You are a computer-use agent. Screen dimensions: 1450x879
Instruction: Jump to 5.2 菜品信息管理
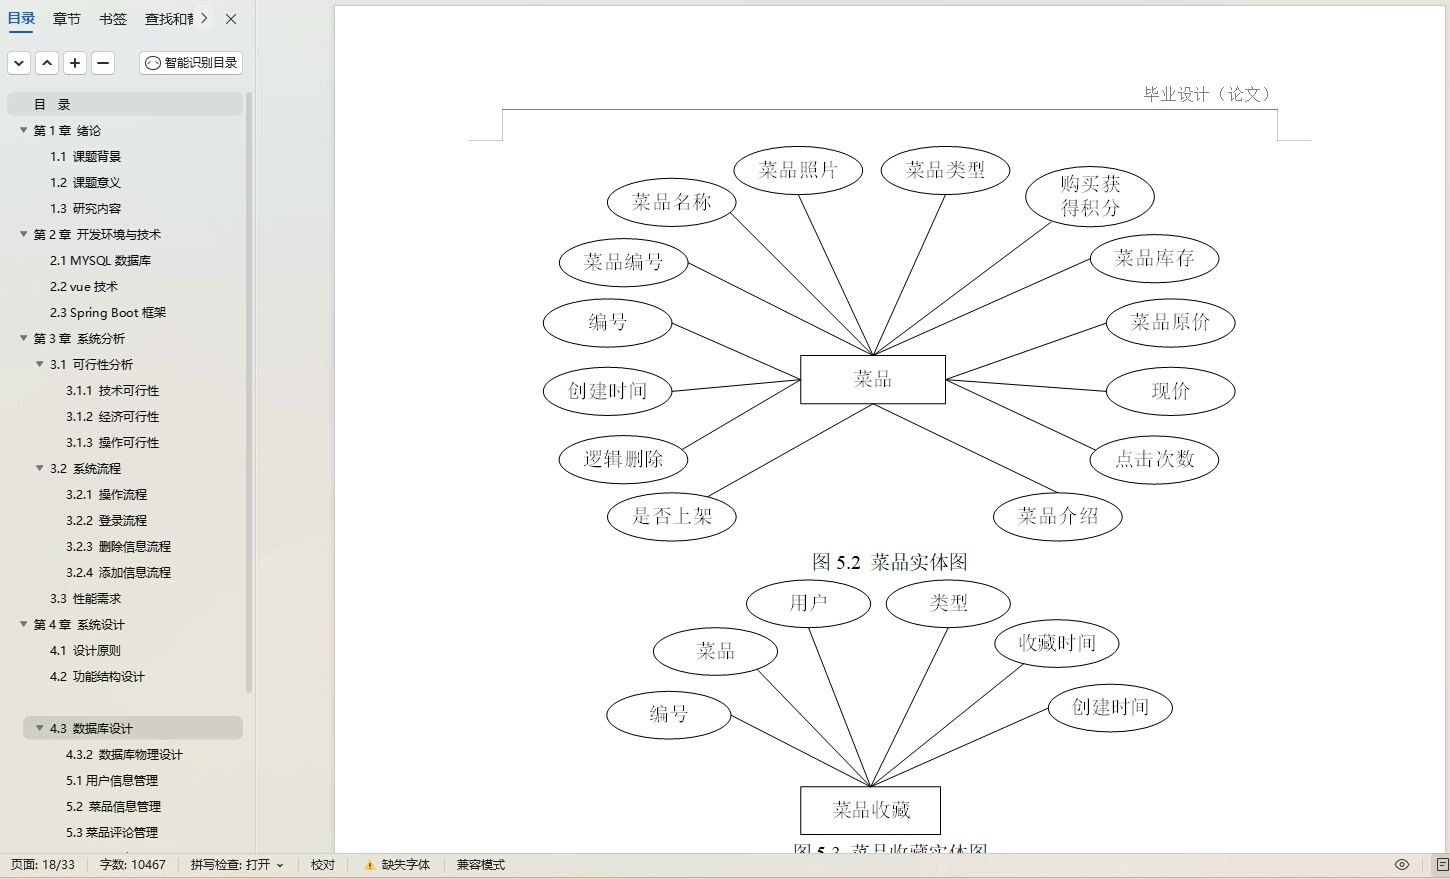tap(114, 806)
